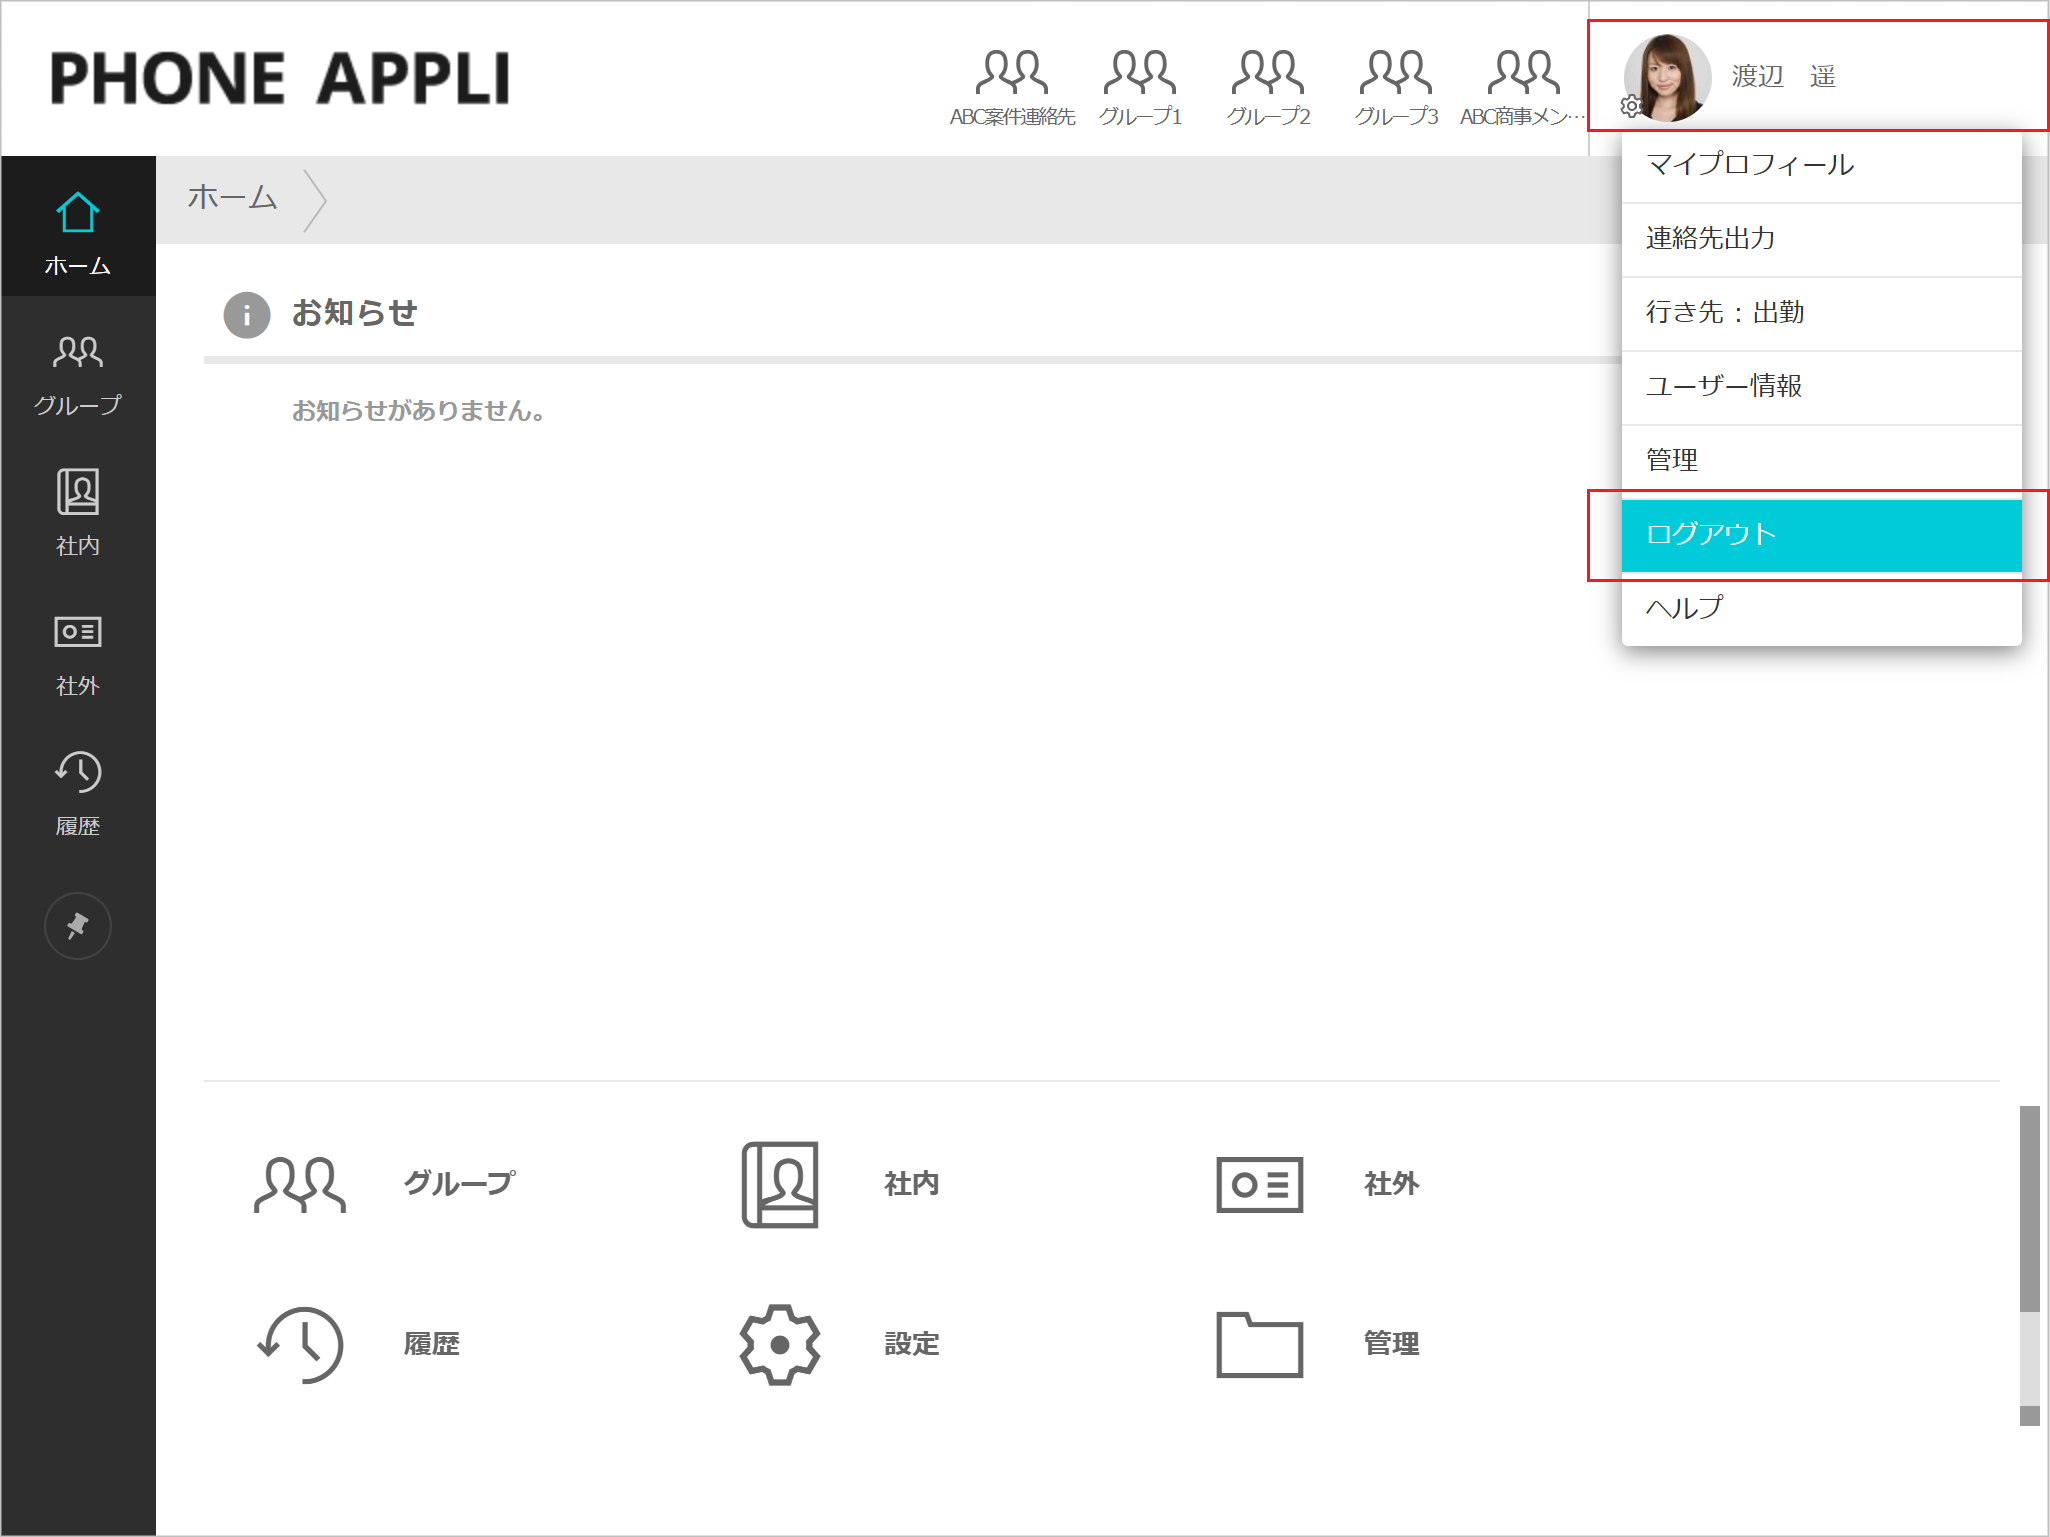Open the 設定 gear tile at the bottom
Viewport: 2050px width, 1537px height.
tap(780, 1344)
